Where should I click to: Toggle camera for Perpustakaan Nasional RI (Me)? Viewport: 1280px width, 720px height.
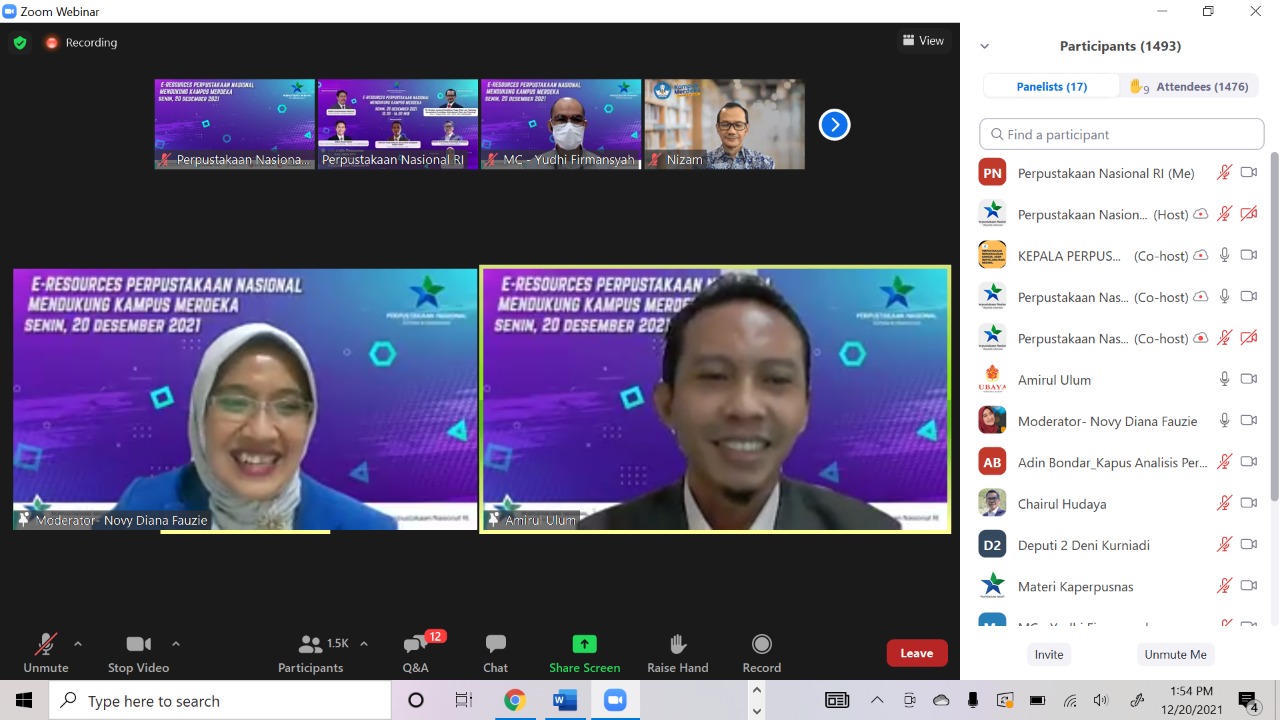[x=1248, y=173]
